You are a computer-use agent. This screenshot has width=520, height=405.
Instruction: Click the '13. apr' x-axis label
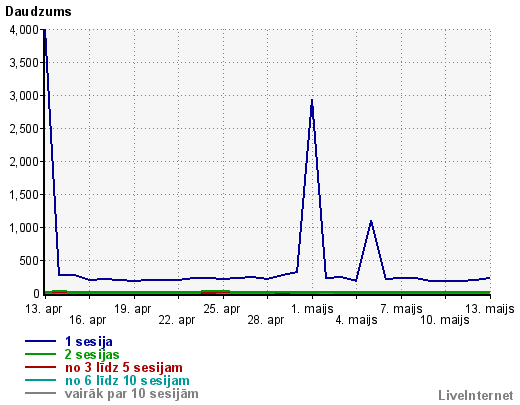click(44, 309)
